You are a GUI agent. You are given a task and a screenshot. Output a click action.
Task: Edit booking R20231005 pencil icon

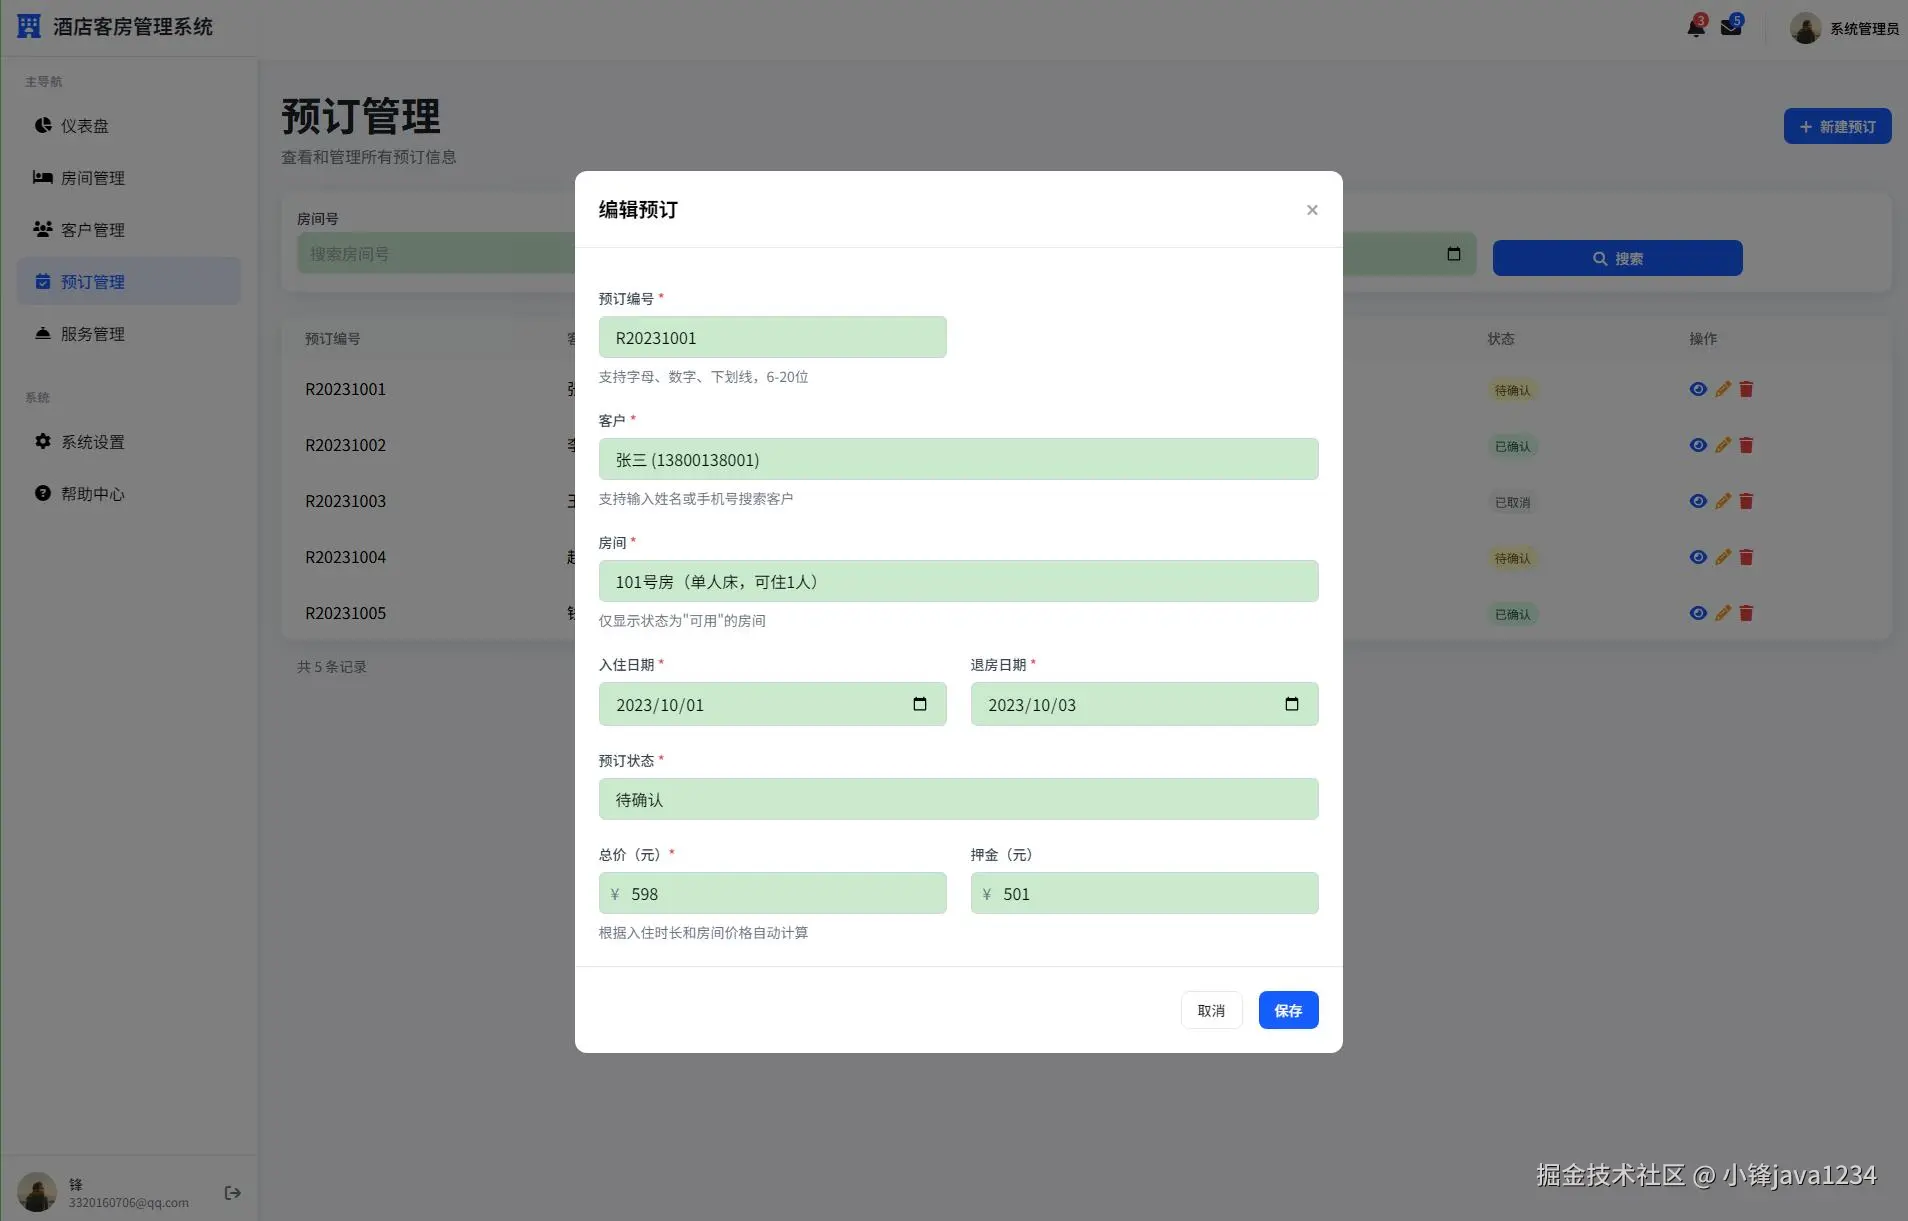(x=1722, y=613)
